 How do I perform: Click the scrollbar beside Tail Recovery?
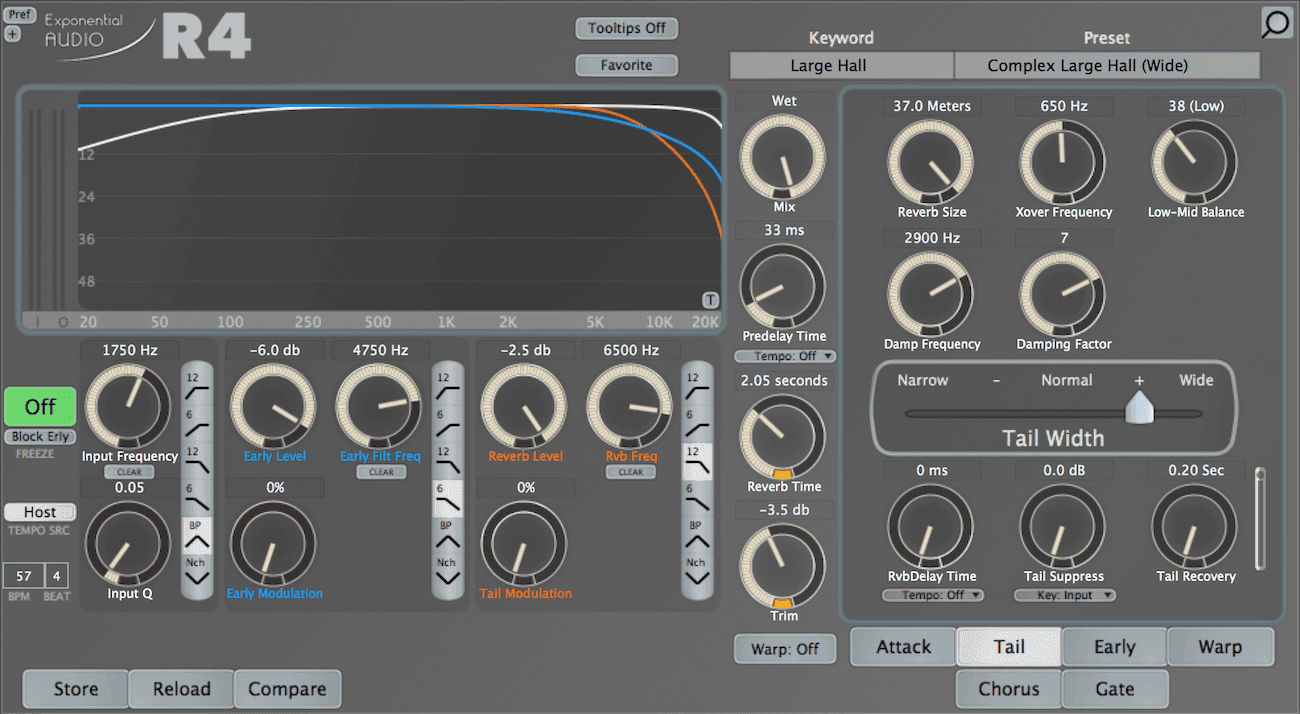pos(1260,518)
